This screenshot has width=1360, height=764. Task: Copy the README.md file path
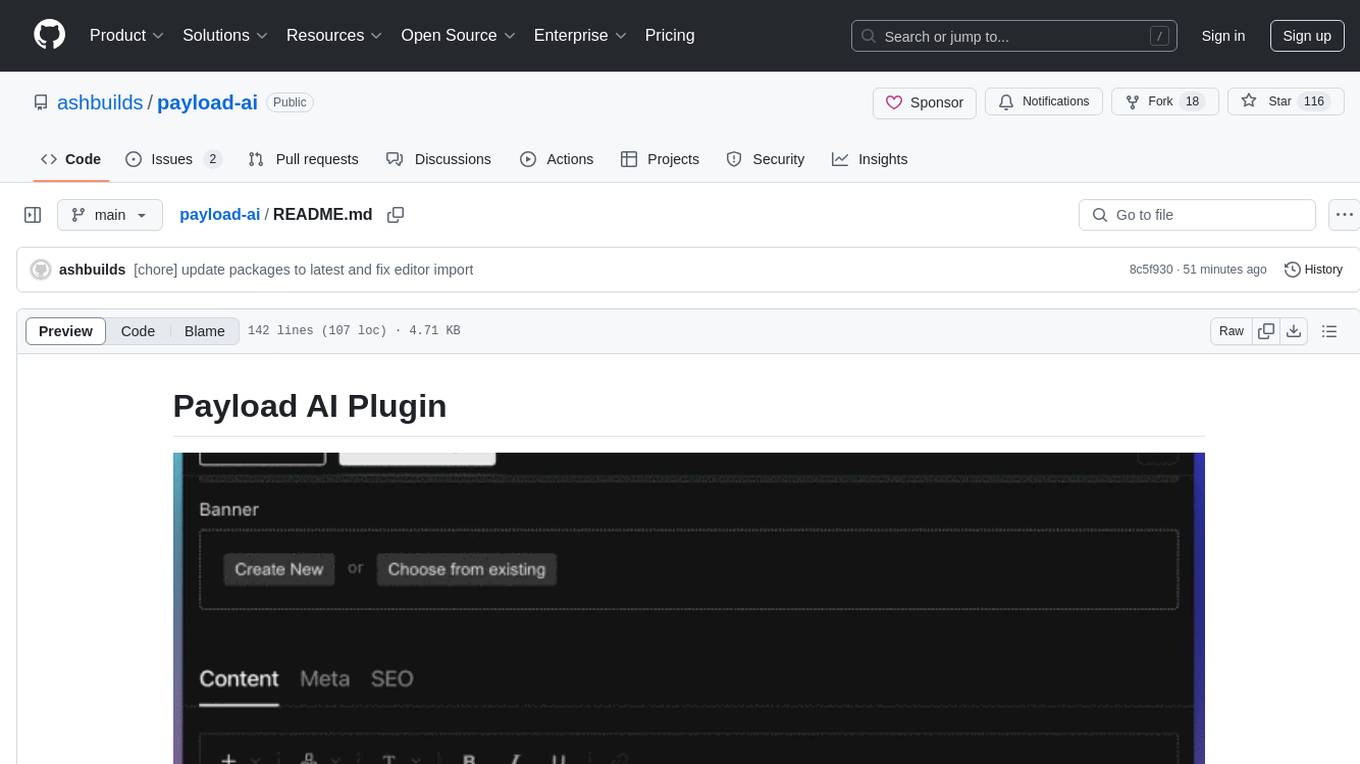(396, 215)
